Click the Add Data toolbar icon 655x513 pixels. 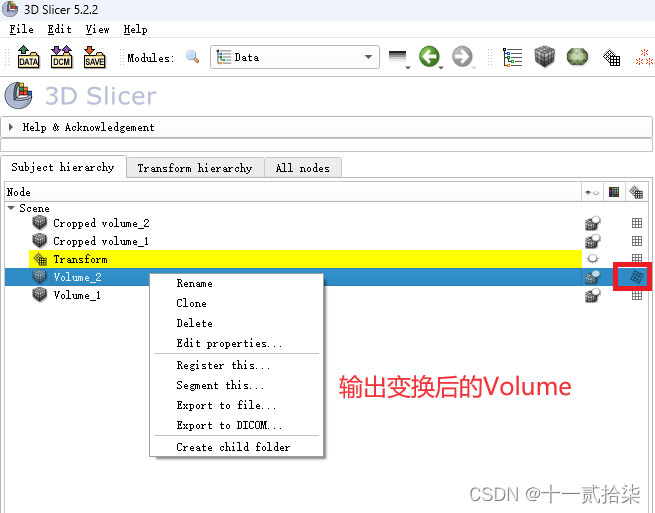(28, 57)
